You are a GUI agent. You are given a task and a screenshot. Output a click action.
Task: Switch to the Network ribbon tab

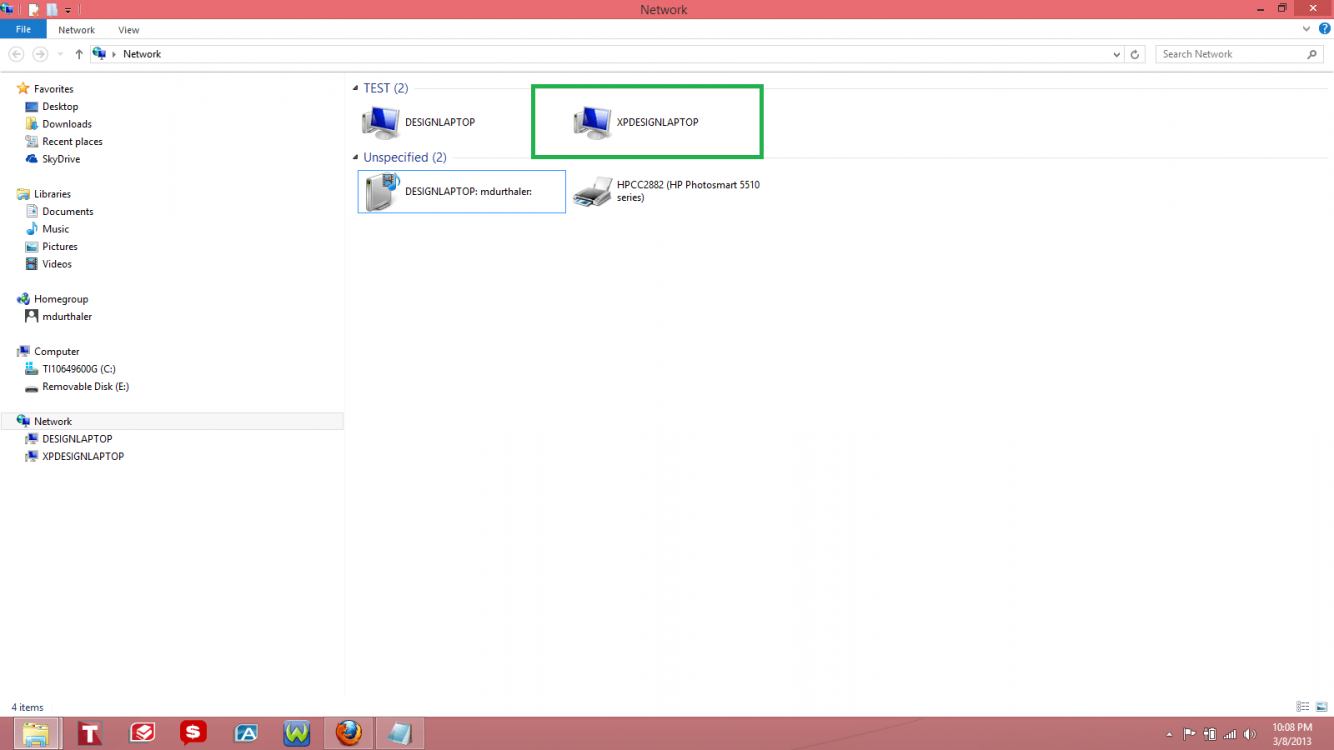(x=77, y=30)
